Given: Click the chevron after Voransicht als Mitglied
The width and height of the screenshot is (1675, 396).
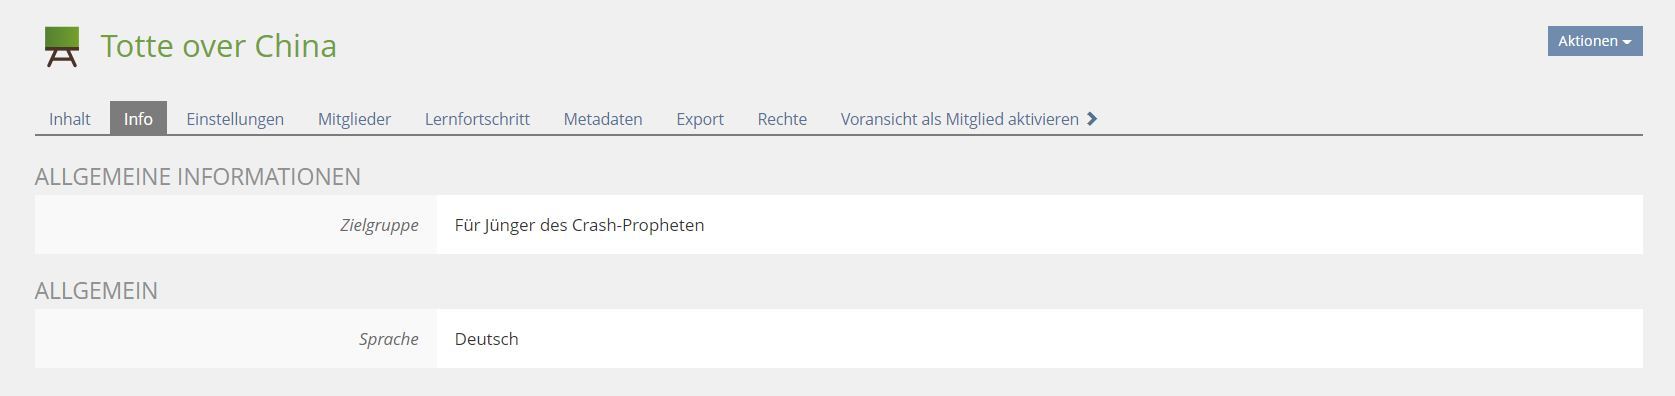Looking at the screenshot, I should point(1092,118).
